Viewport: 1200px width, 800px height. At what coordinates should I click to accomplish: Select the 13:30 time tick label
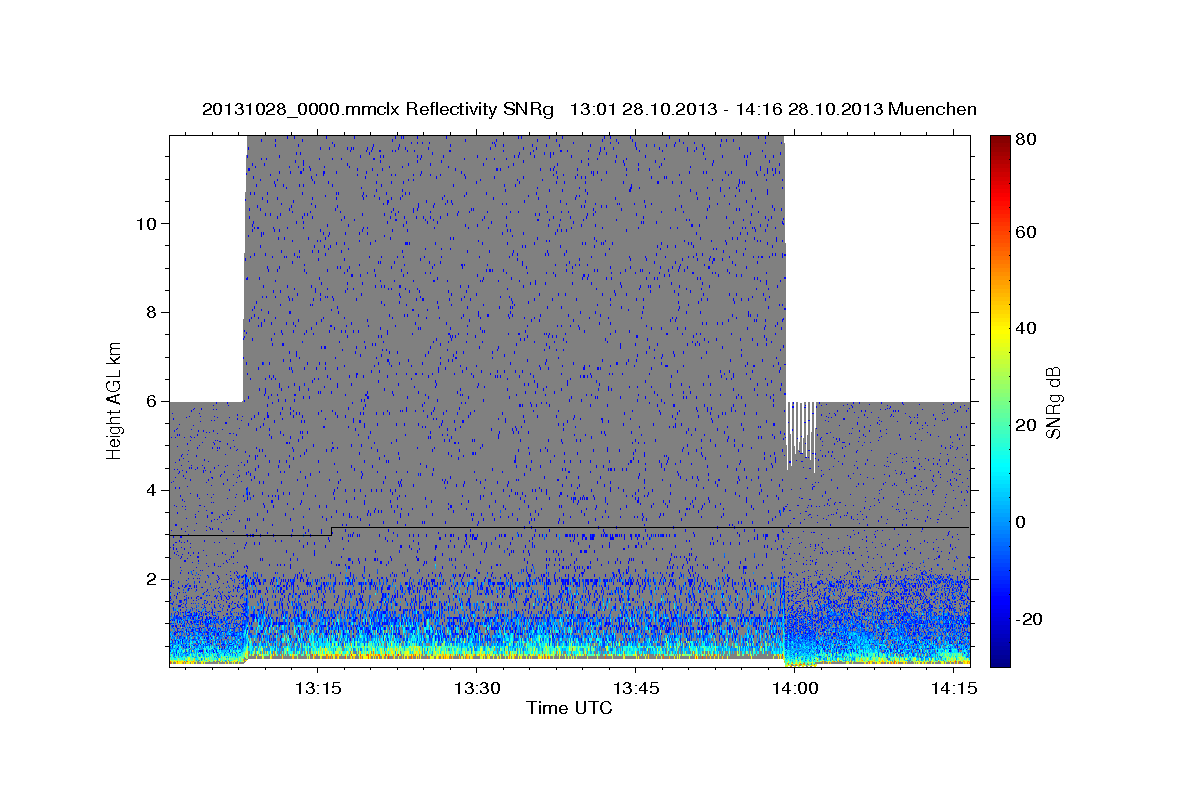(477, 688)
